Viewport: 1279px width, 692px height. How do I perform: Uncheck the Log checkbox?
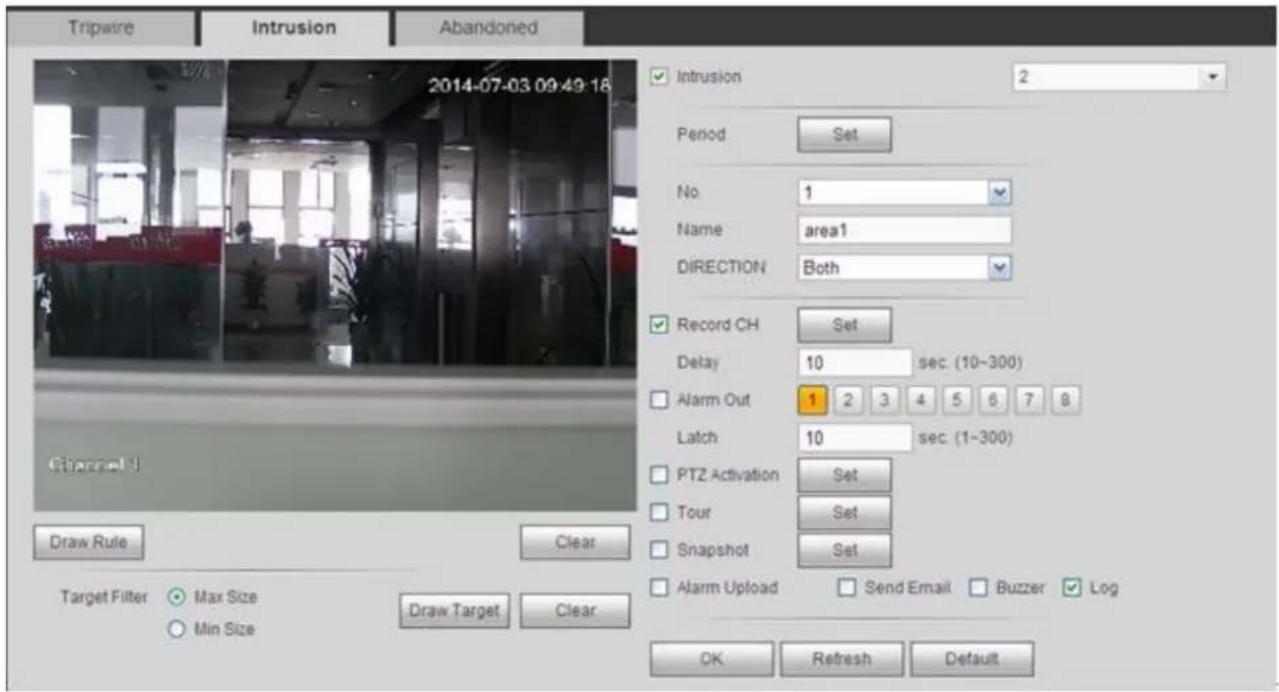click(1072, 588)
